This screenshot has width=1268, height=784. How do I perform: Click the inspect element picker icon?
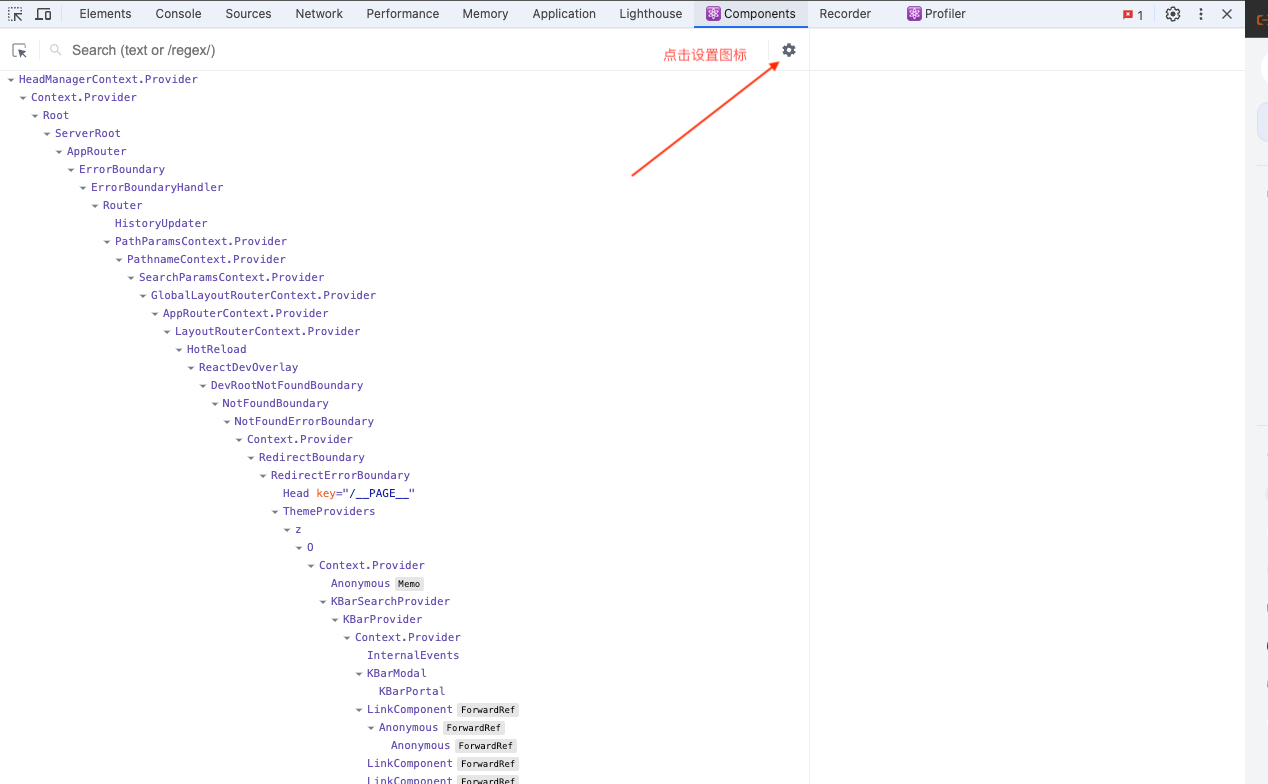point(15,14)
